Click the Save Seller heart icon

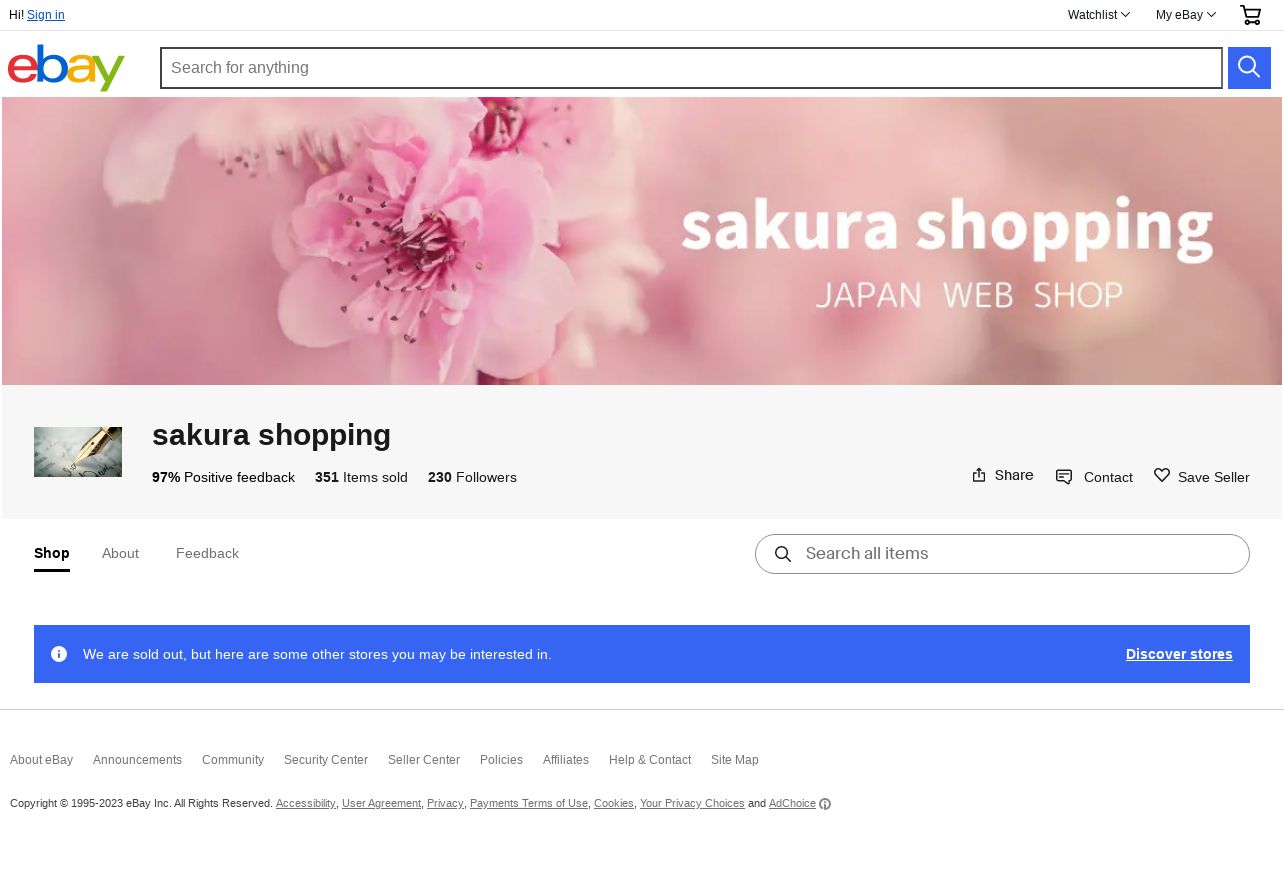pyautogui.click(x=1162, y=476)
